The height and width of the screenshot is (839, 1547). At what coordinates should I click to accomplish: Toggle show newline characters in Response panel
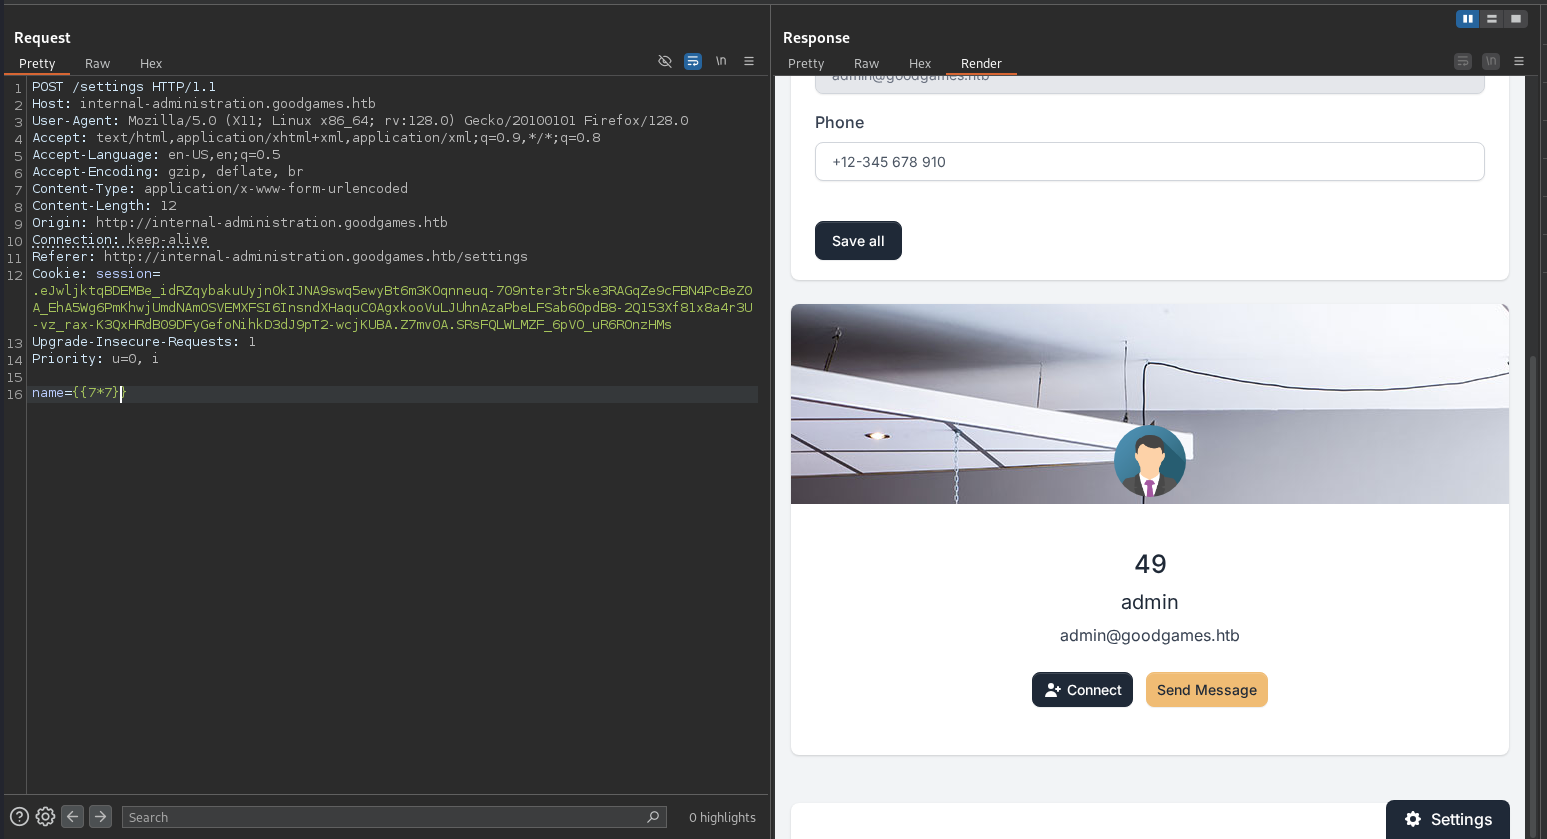pos(1491,61)
